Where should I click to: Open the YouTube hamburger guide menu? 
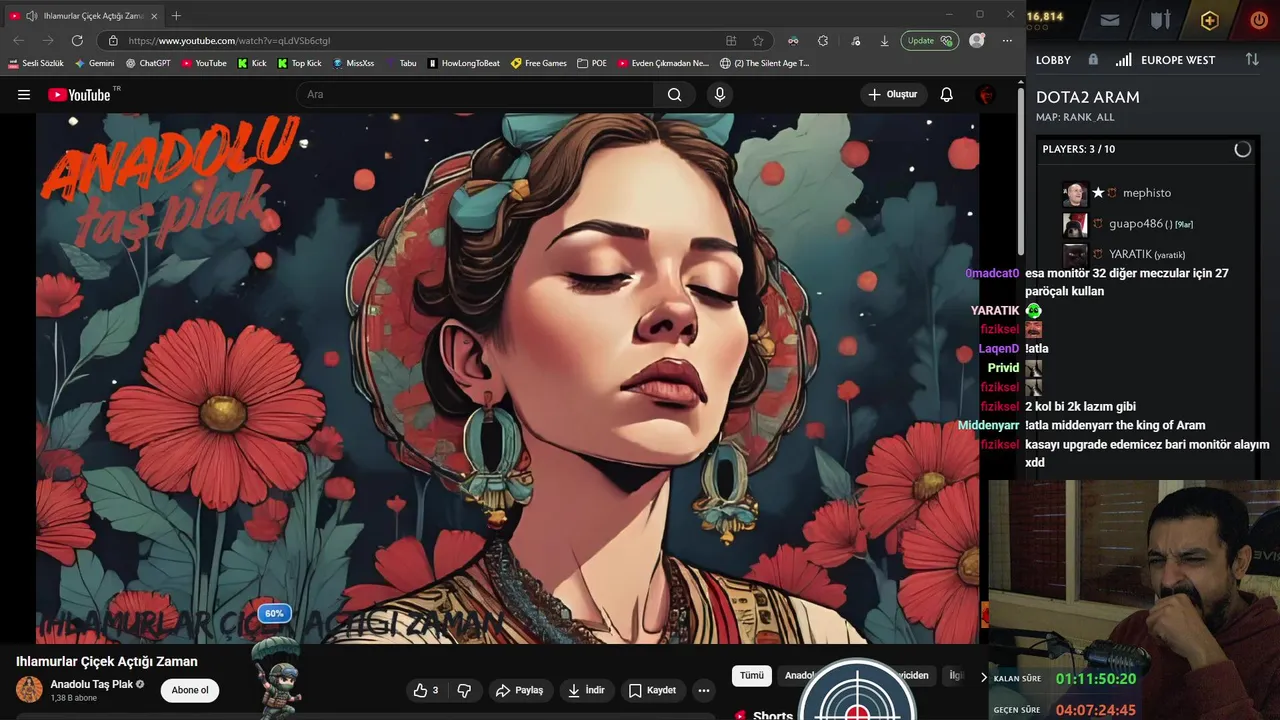click(x=24, y=95)
